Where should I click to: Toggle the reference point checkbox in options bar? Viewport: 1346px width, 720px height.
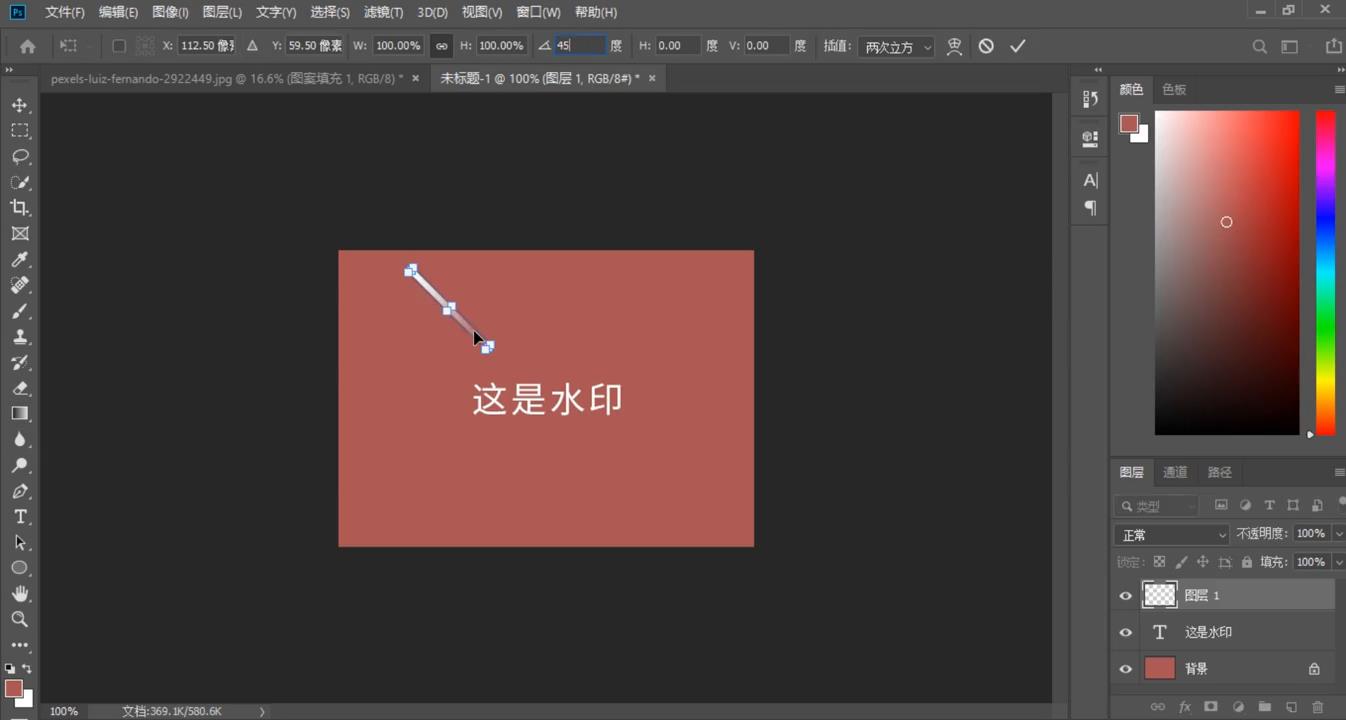(x=119, y=46)
